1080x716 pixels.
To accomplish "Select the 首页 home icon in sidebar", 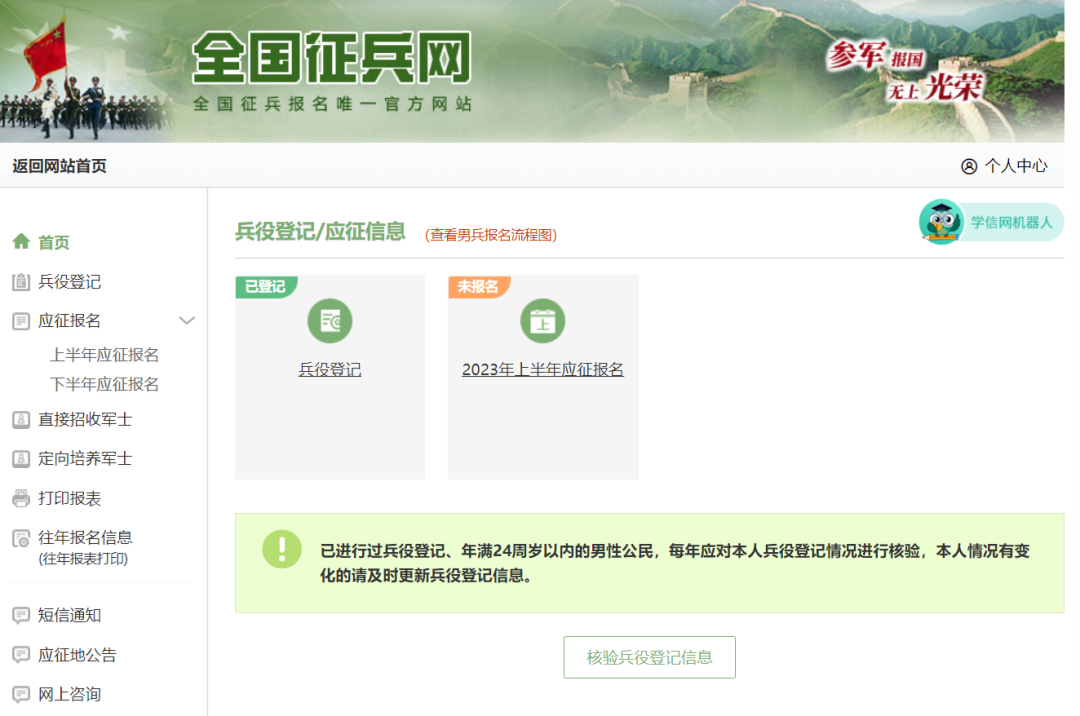I will click(21, 241).
